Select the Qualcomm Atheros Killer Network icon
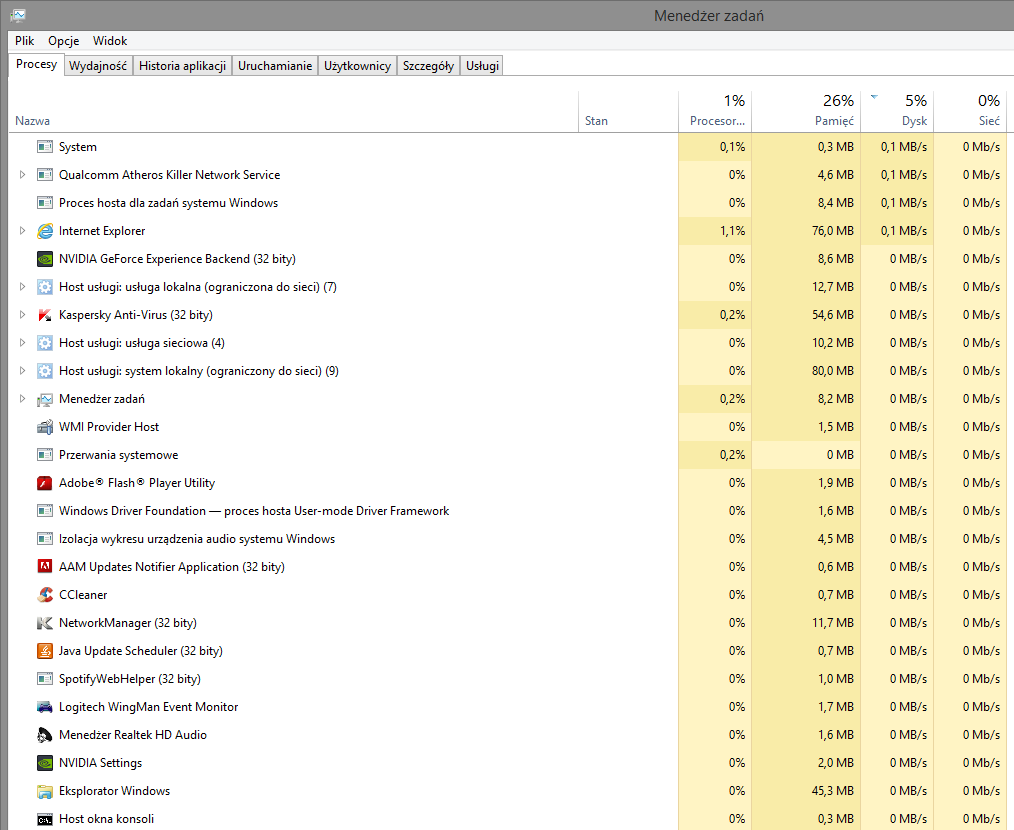Screen dimensions: 1014x830 coord(45,175)
